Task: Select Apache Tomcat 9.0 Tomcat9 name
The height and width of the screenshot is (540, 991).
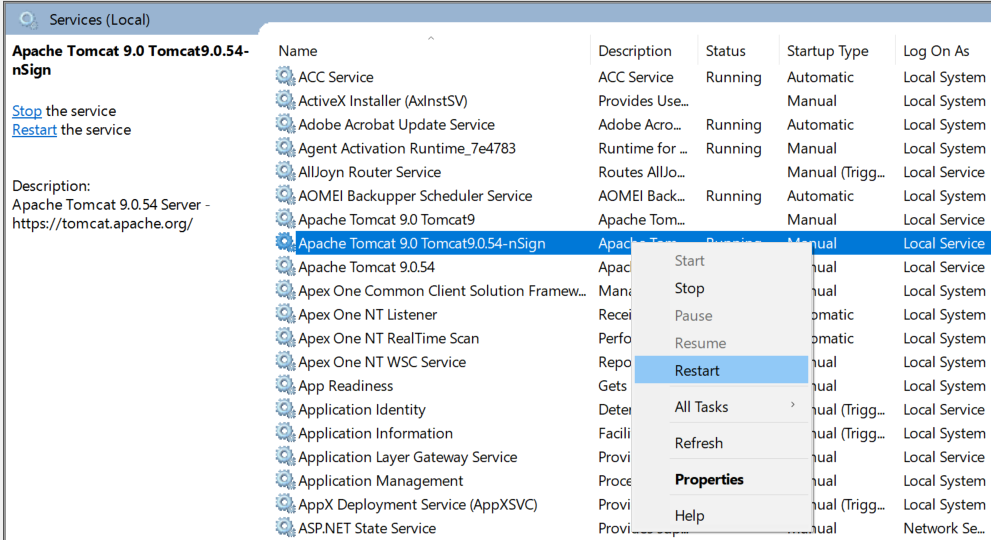Action: pyautogui.click(x=386, y=219)
